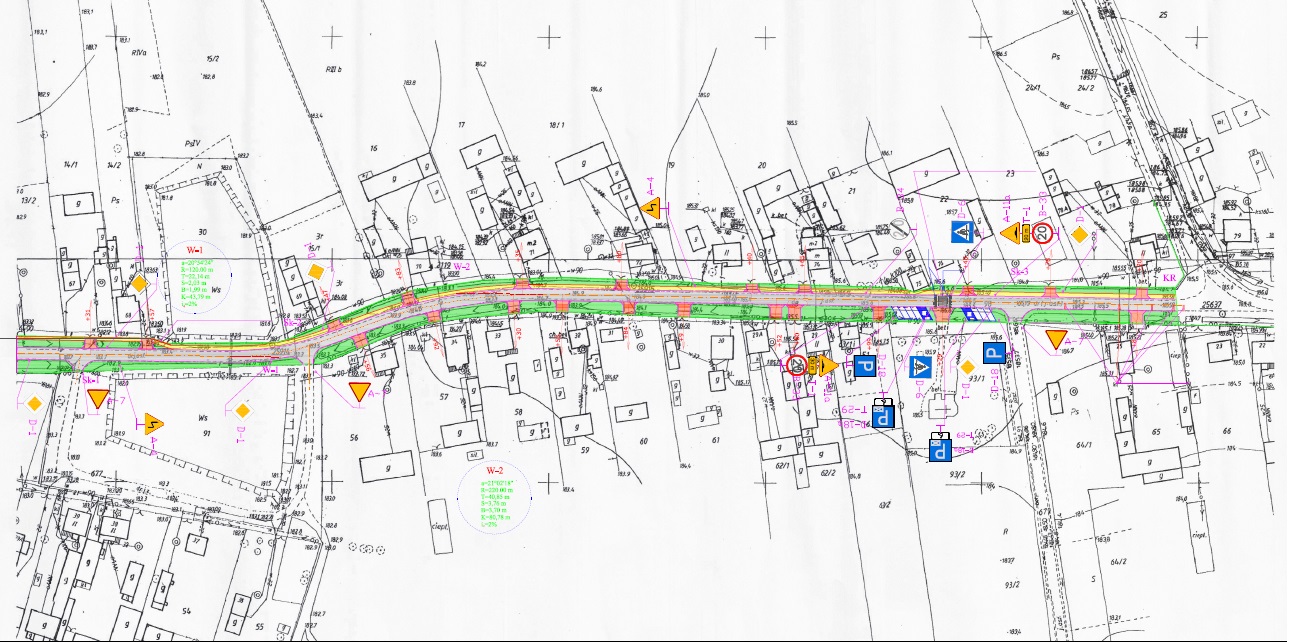Click the curve warning sign near plot 19

(x=653, y=210)
